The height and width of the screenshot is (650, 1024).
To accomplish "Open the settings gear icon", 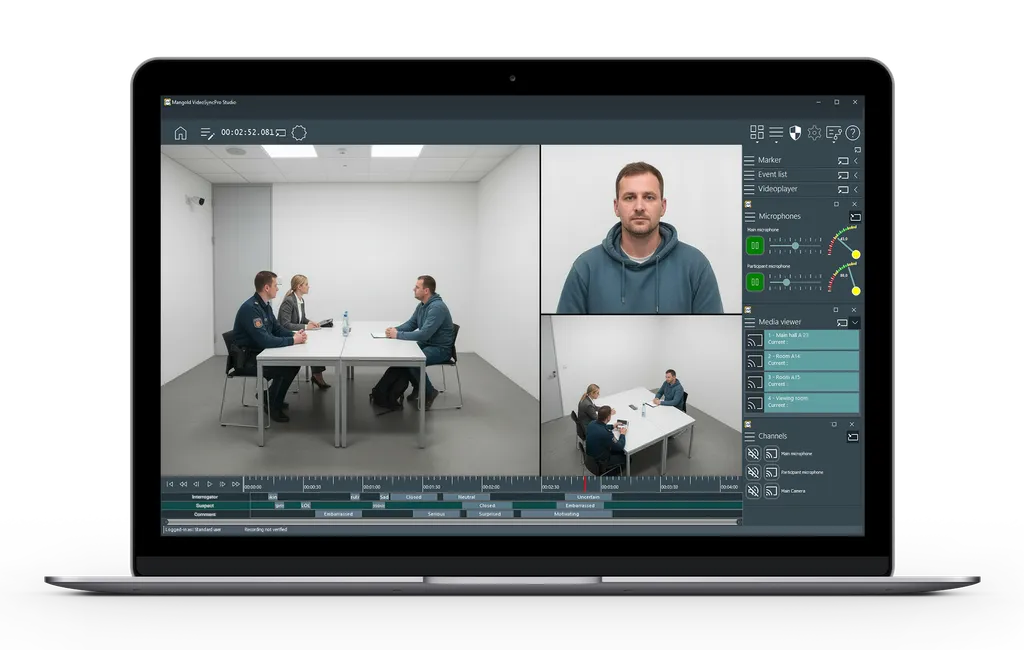I will (x=814, y=132).
